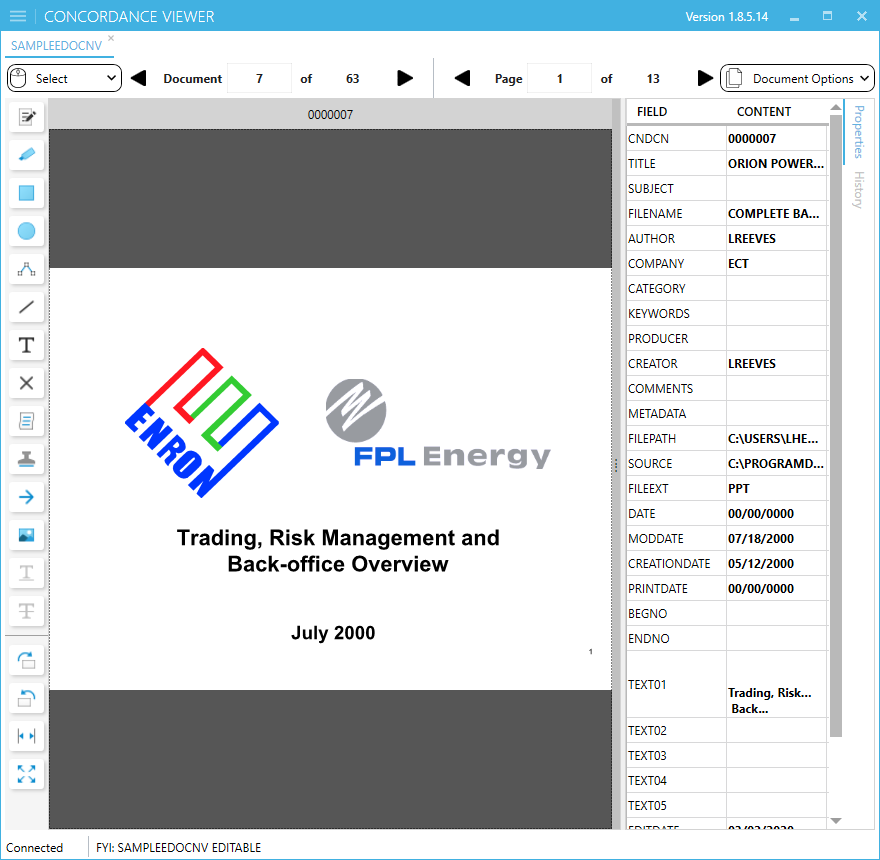Close the SAMPLEEDOCNV tab

tap(111, 38)
